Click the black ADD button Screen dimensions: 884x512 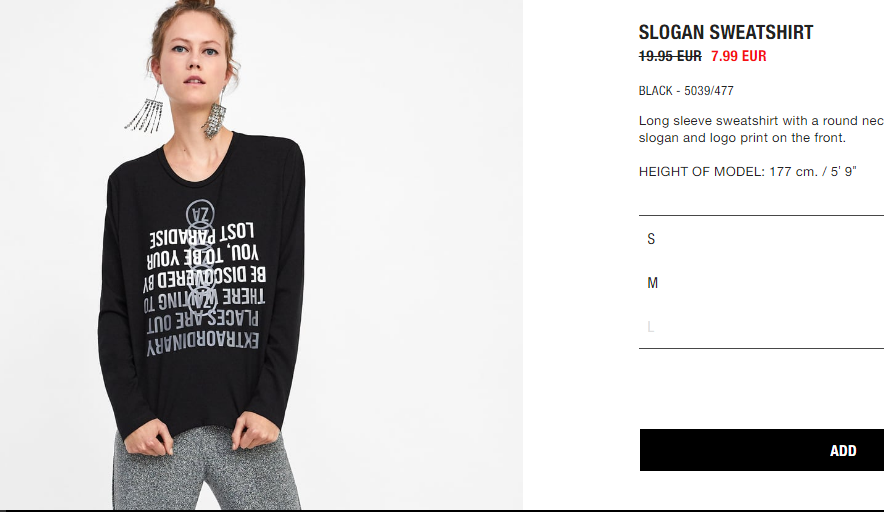click(x=762, y=450)
